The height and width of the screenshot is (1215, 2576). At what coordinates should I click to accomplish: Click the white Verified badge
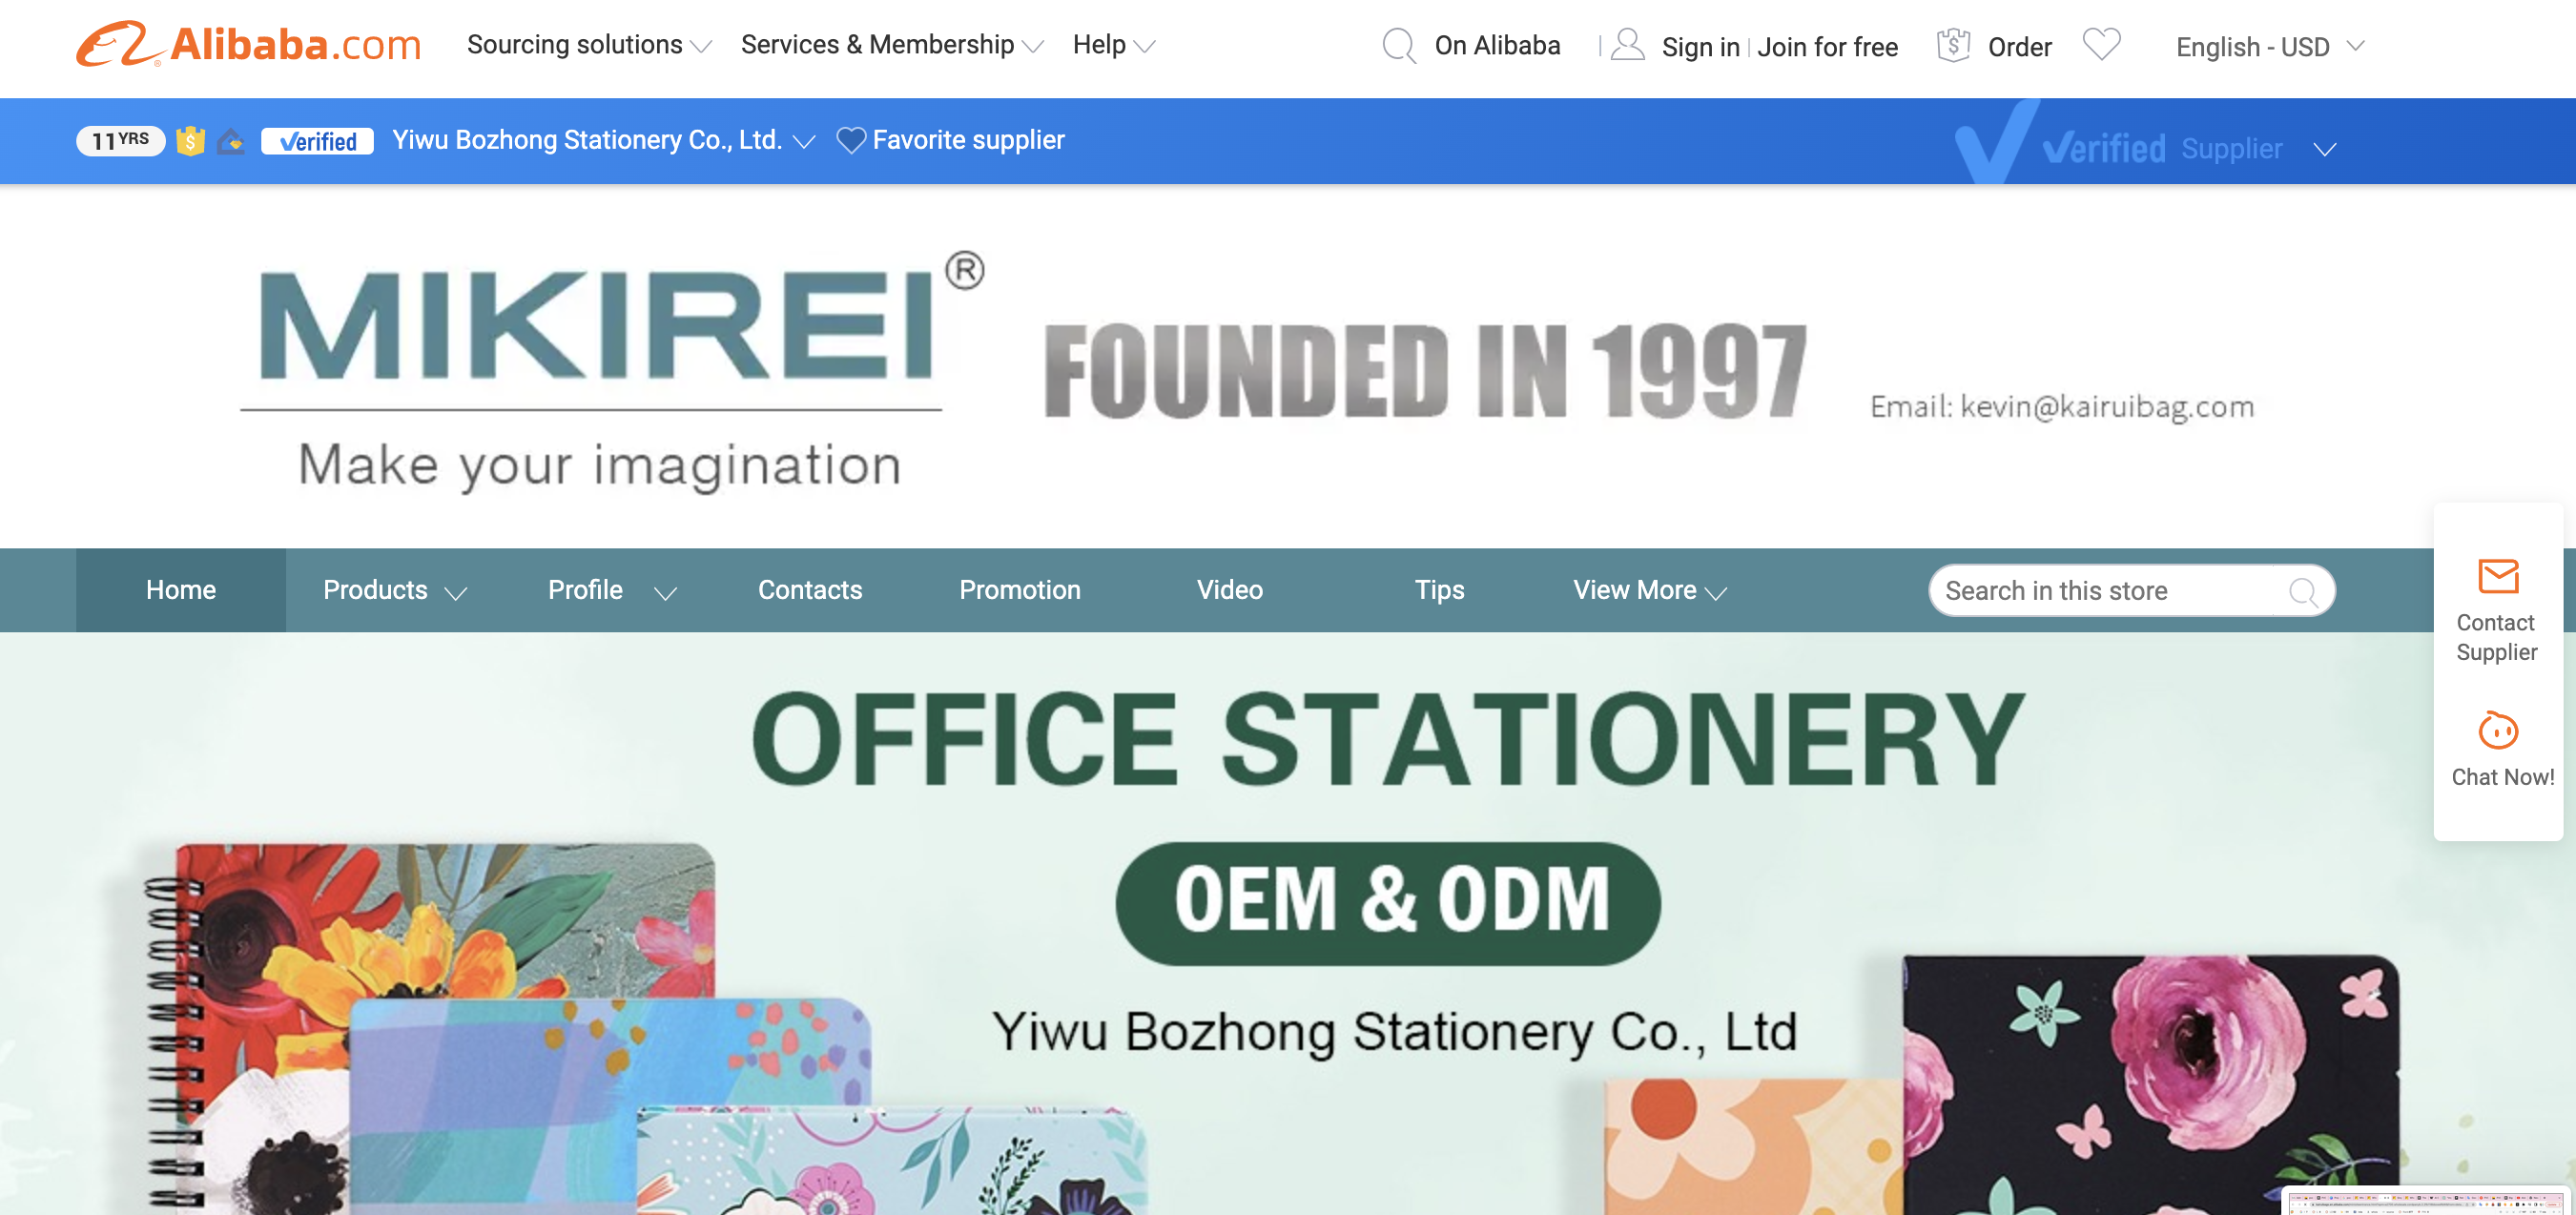point(317,141)
